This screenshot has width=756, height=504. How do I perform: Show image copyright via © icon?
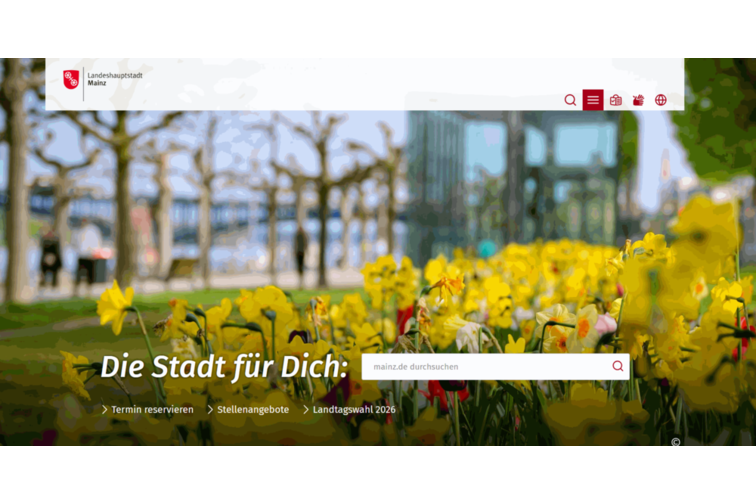pyautogui.click(x=675, y=441)
